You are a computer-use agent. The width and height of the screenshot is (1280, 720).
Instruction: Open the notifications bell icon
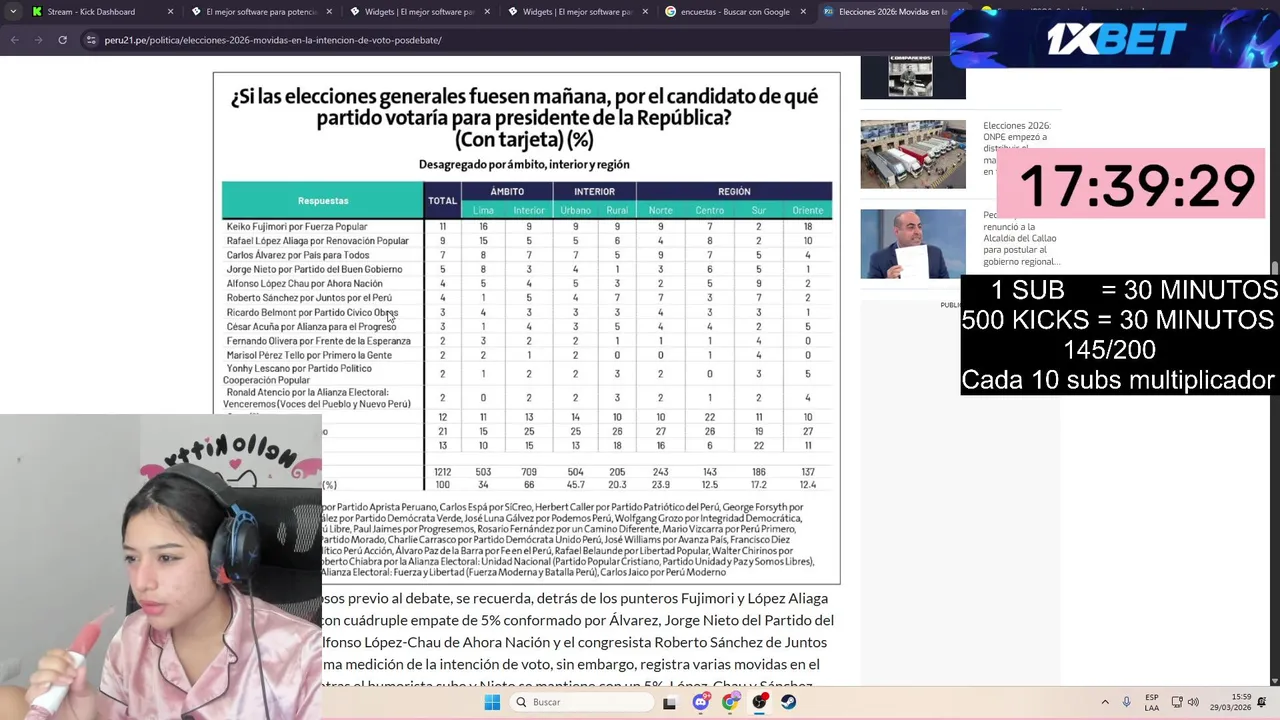(1262, 702)
